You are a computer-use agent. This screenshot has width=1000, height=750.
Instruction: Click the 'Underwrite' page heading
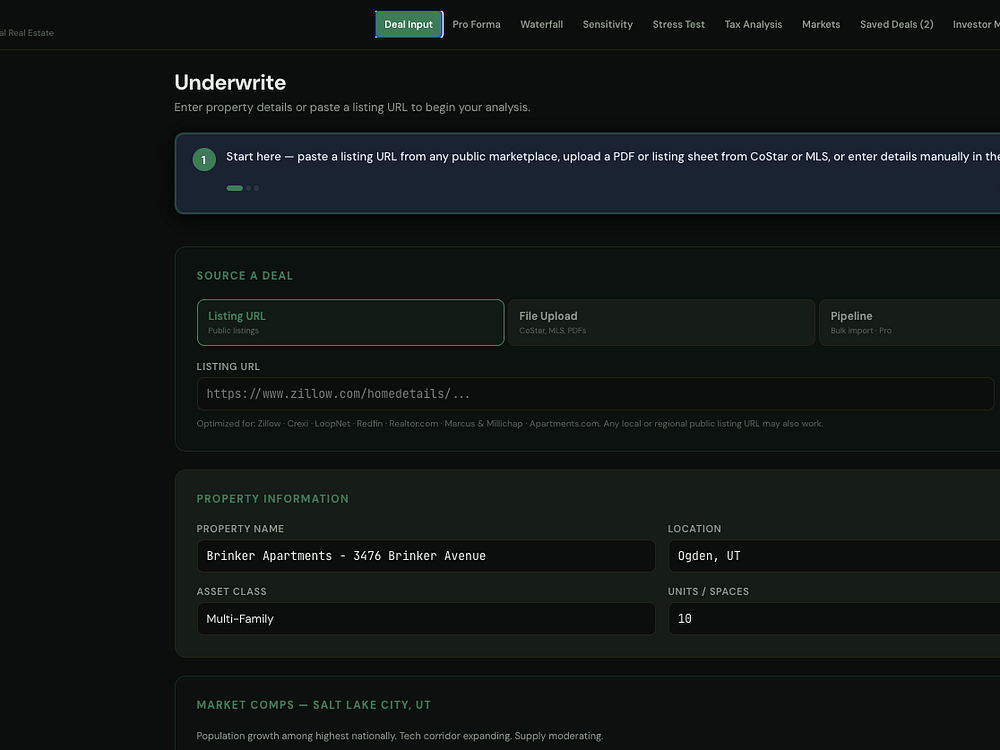[x=230, y=82]
